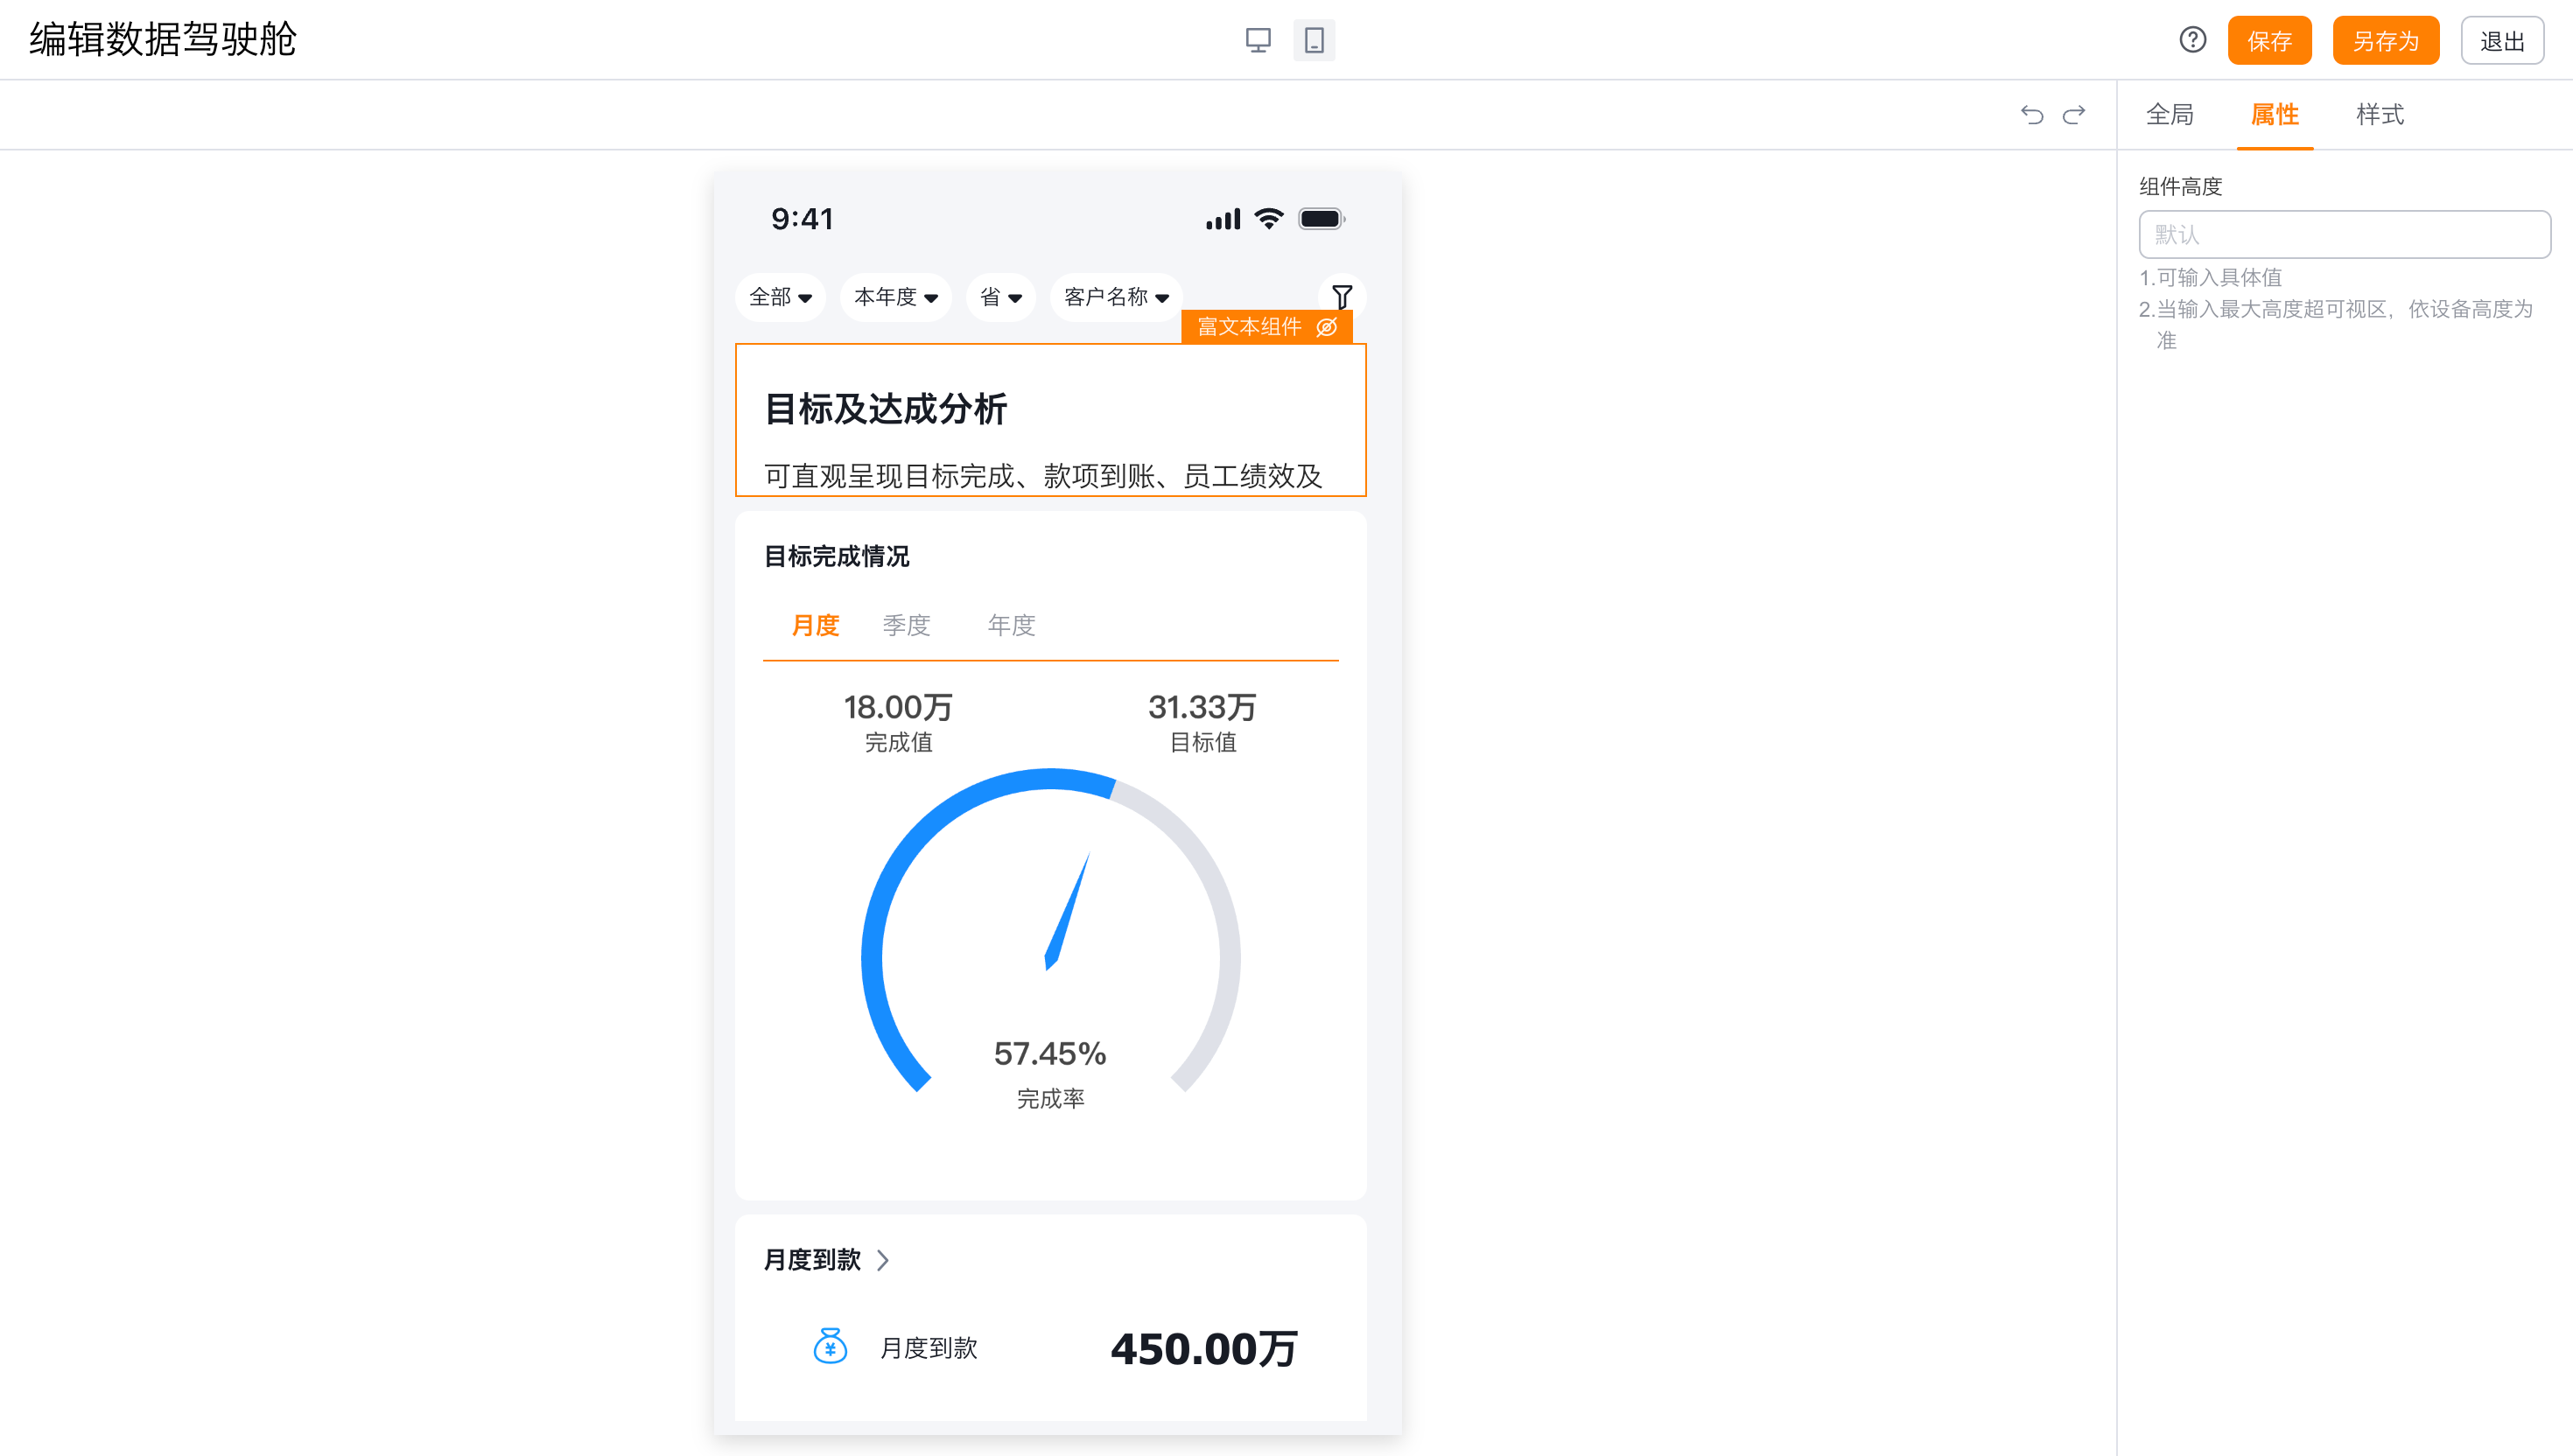Click the money bag icon

tap(830, 1346)
